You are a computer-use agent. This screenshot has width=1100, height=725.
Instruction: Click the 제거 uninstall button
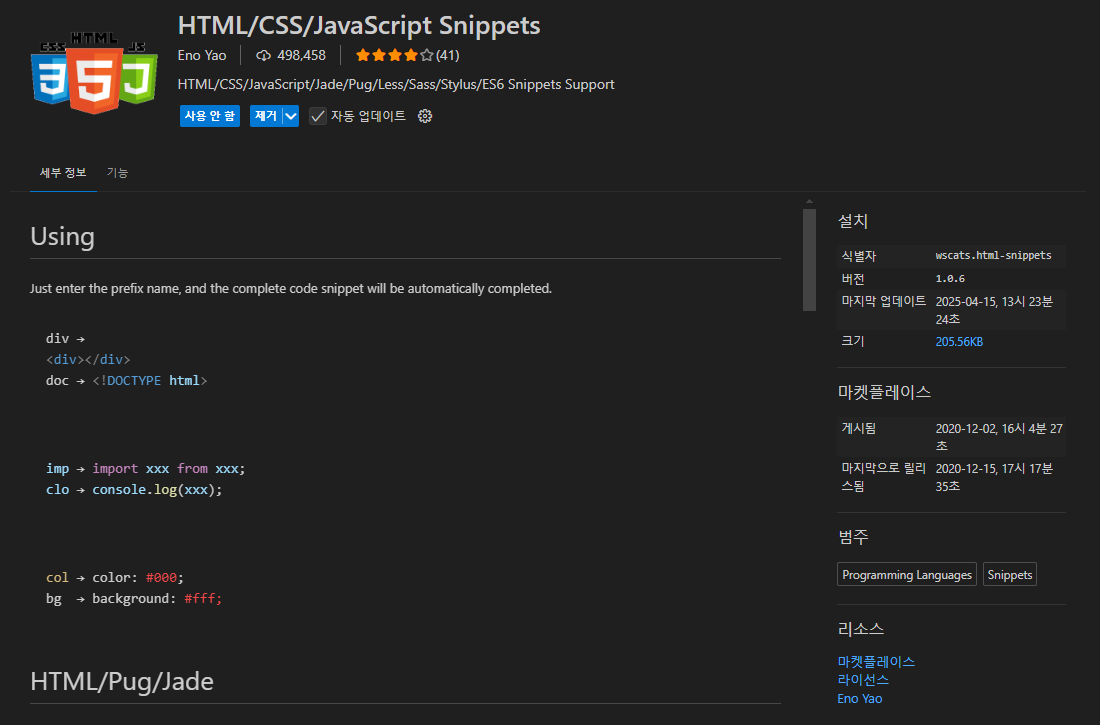point(266,117)
